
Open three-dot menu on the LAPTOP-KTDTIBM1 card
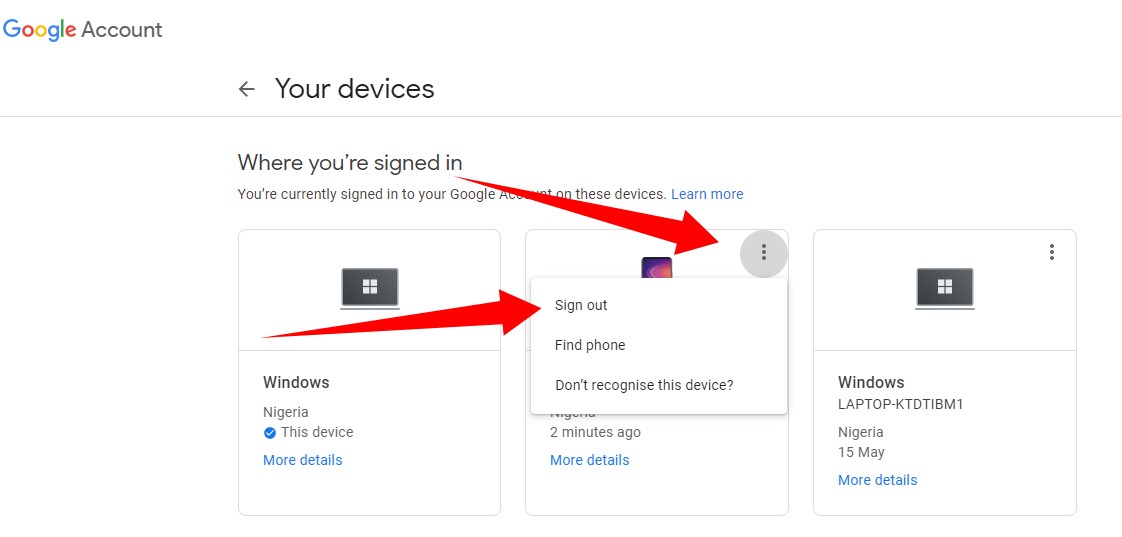pyautogui.click(x=1051, y=252)
